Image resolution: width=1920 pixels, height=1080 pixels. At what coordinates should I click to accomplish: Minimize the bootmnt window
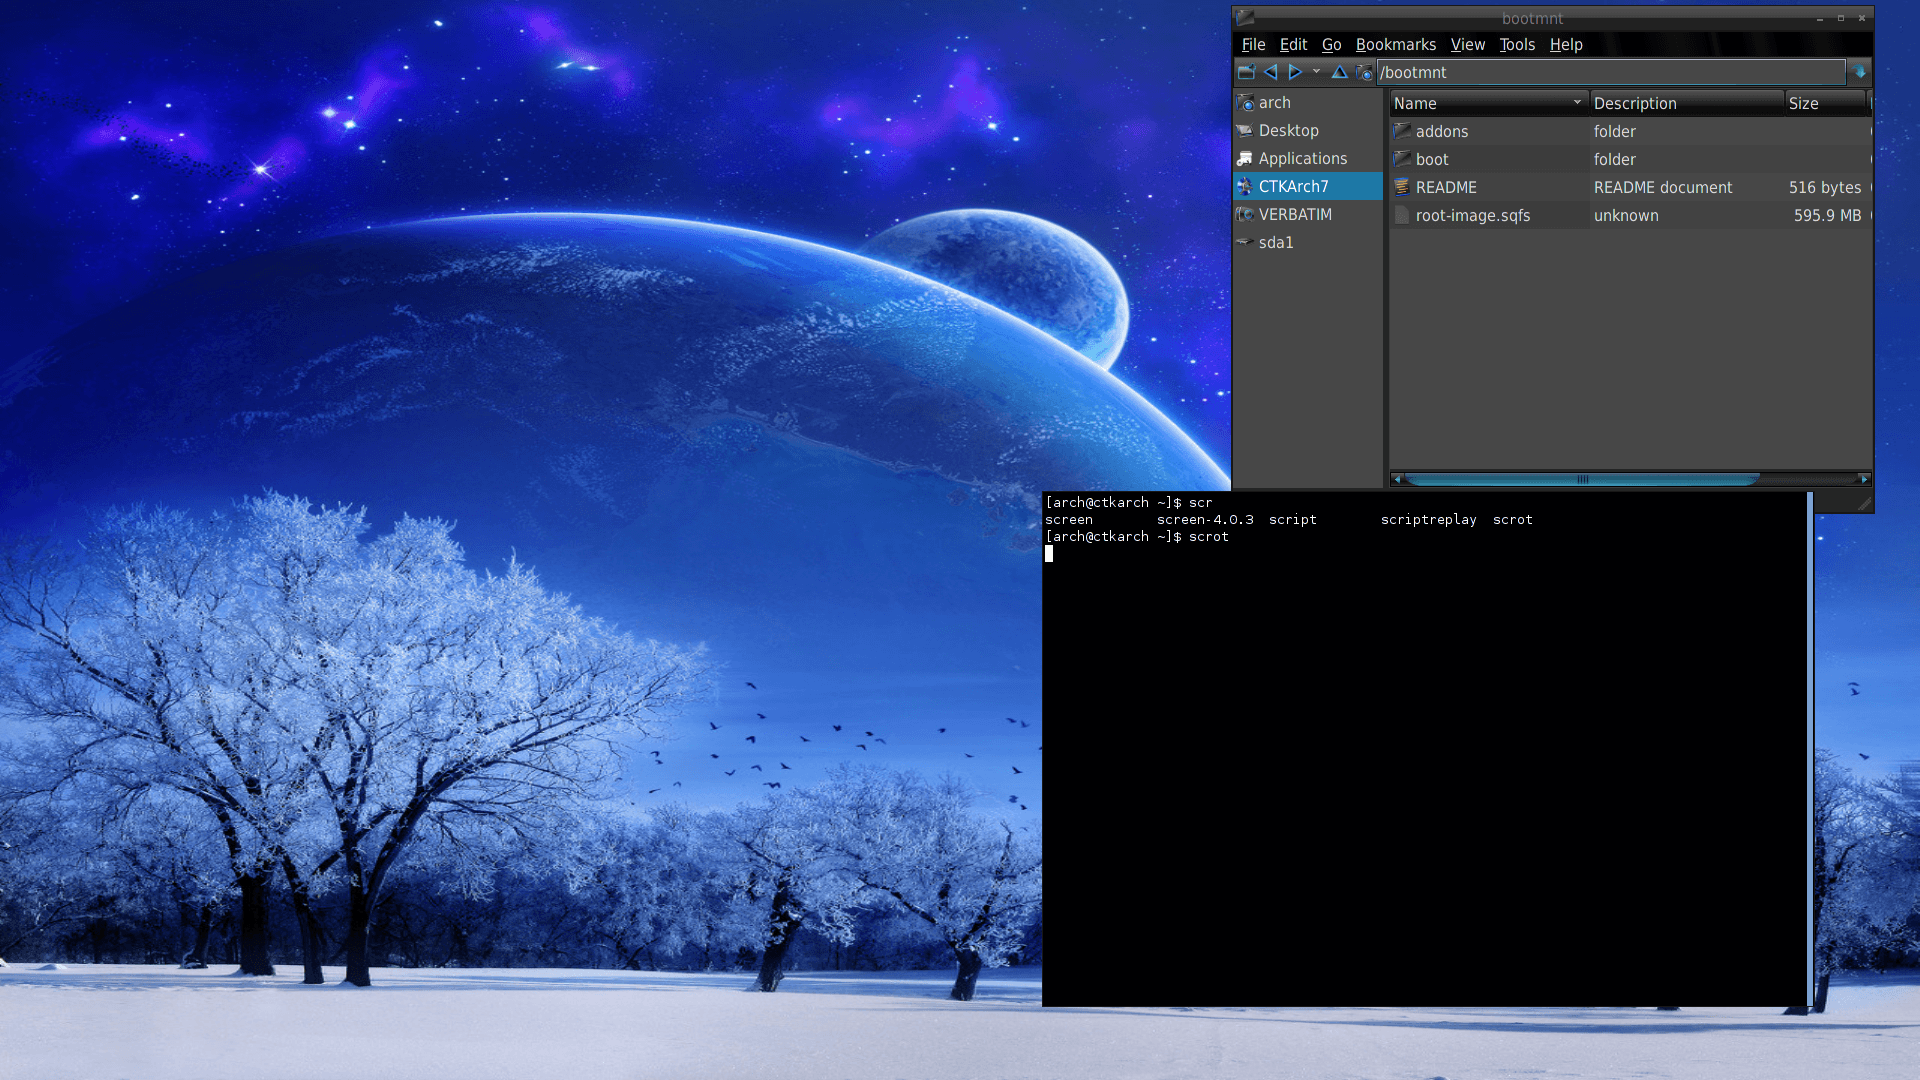tap(1820, 18)
